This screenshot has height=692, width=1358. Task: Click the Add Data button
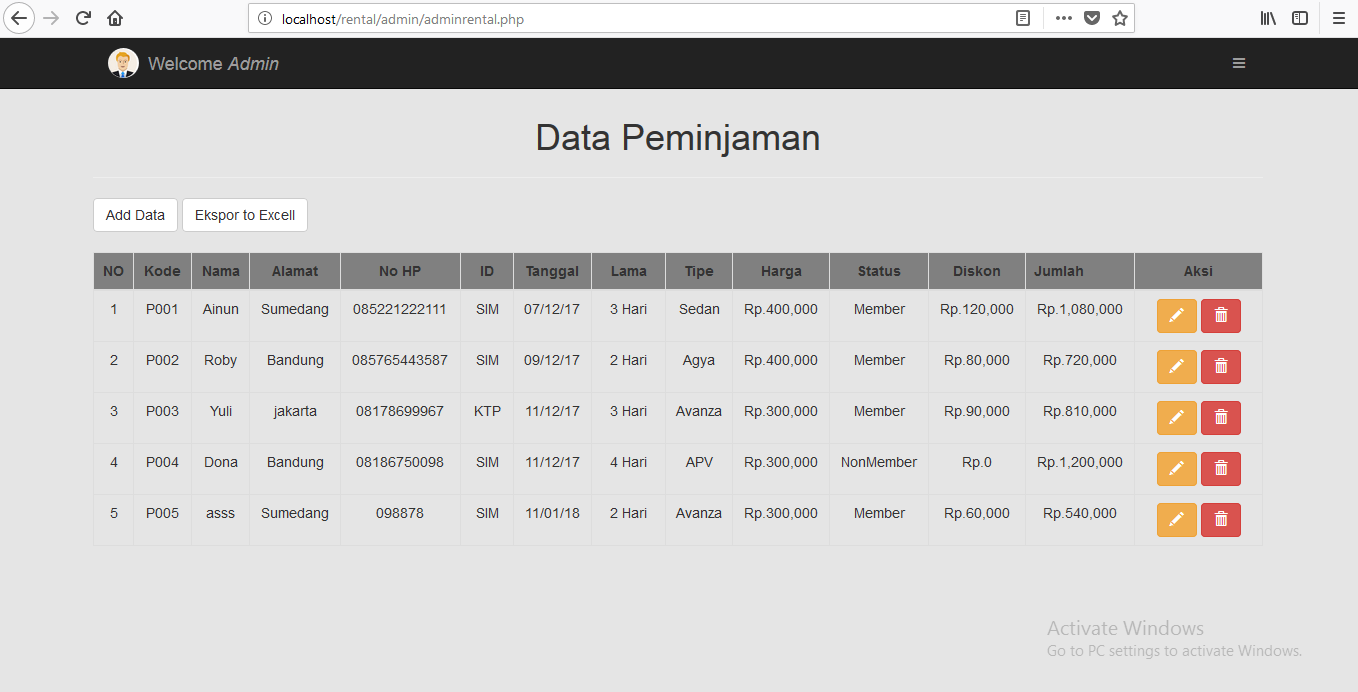tap(135, 214)
